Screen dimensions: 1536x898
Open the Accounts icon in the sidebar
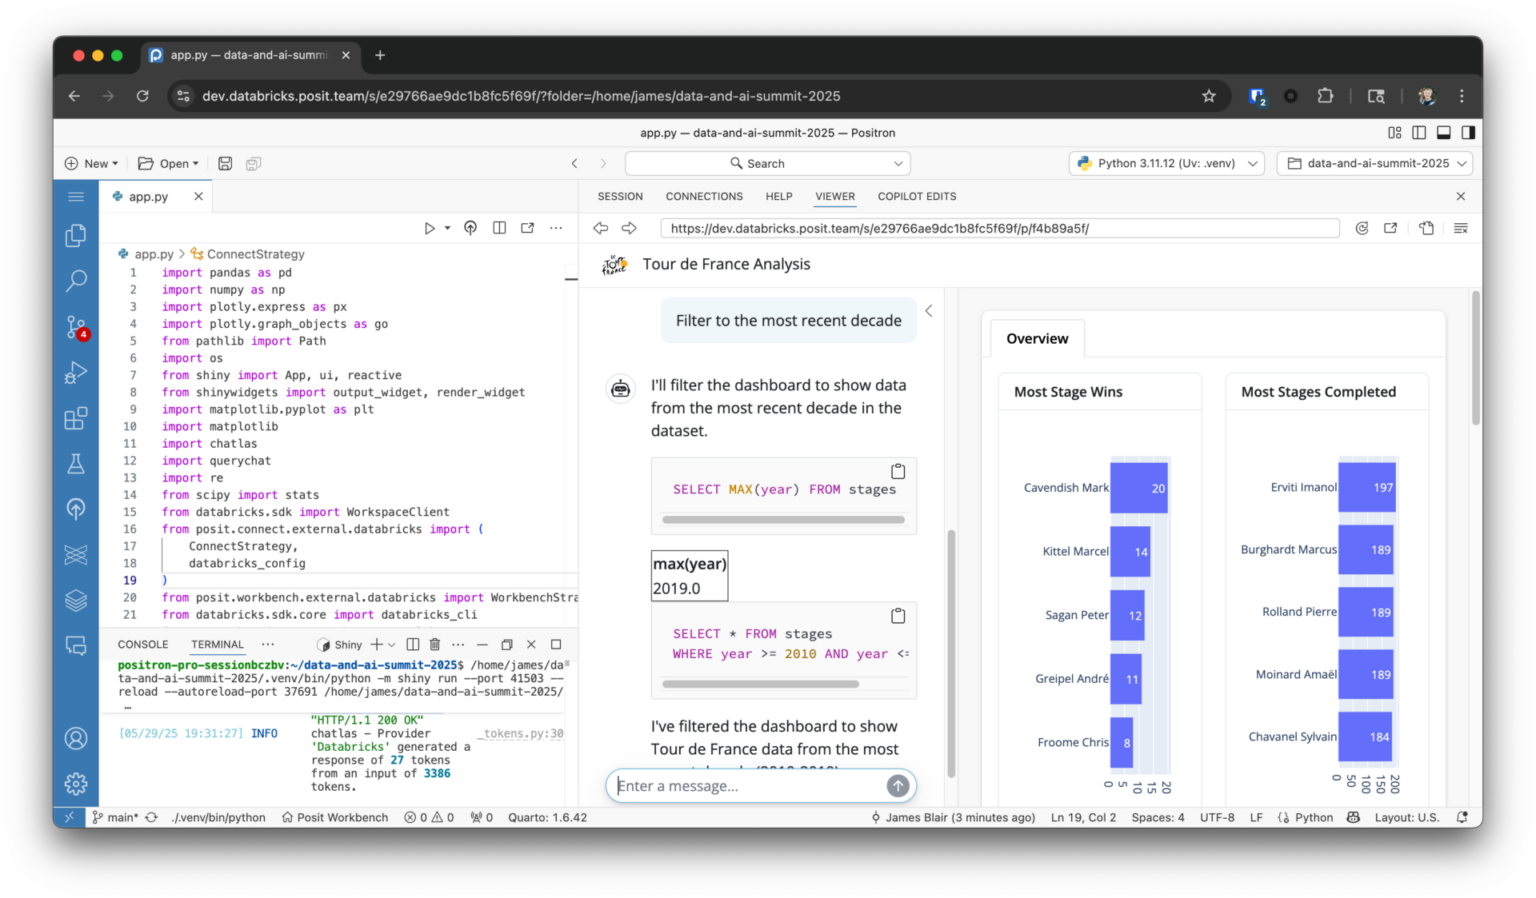pyautogui.click(x=76, y=738)
